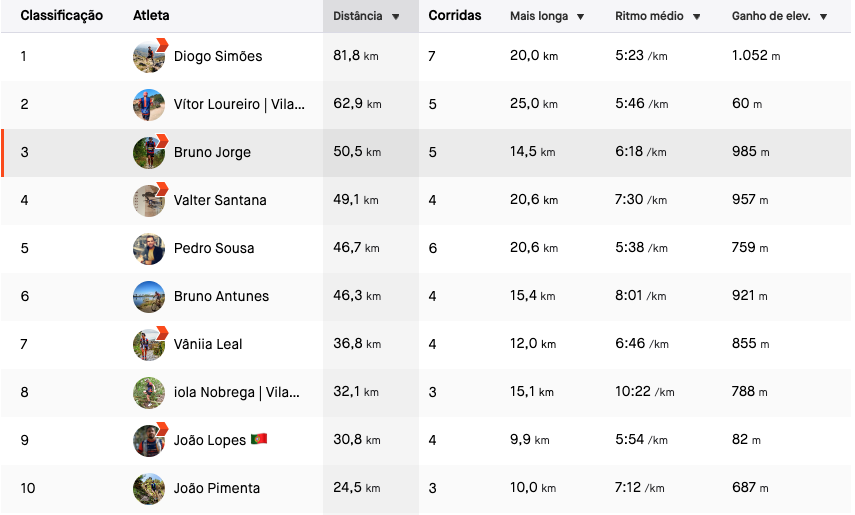This screenshot has width=855, height=515.
Task: Sort by Distância using the arrow
Action: (396, 17)
